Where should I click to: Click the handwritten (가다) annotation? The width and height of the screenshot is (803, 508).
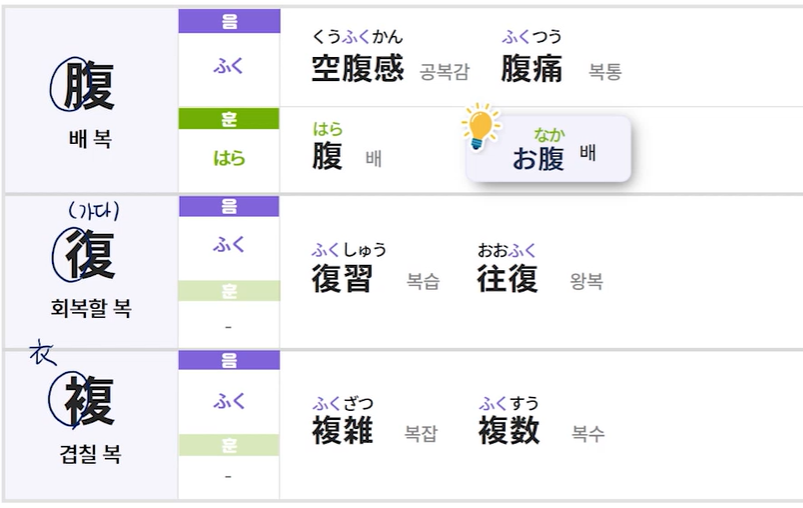[x=94, y=210]
